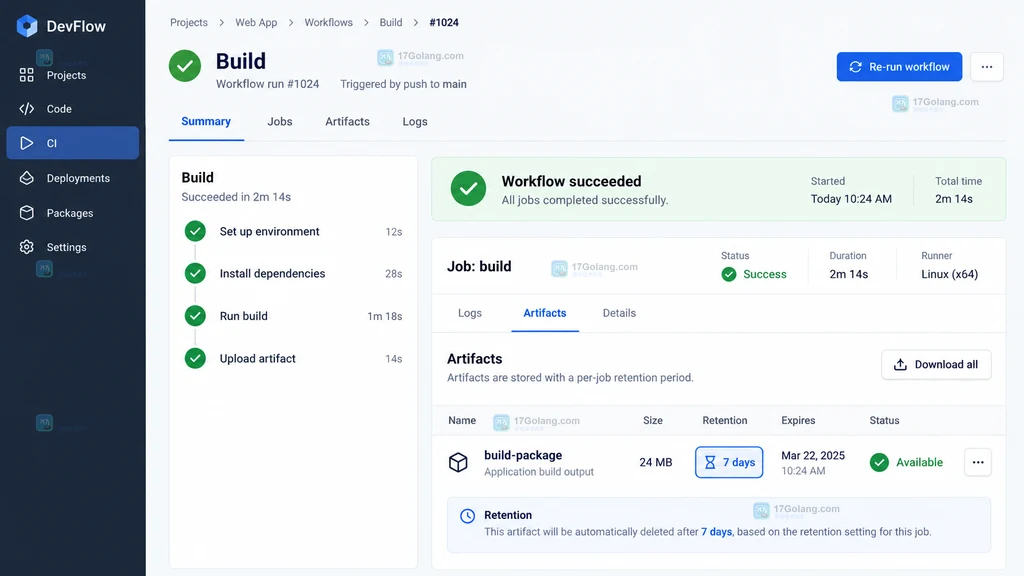Click the Name column header
The height and width of the screenshot is (576, 1024).
(462, 421)
